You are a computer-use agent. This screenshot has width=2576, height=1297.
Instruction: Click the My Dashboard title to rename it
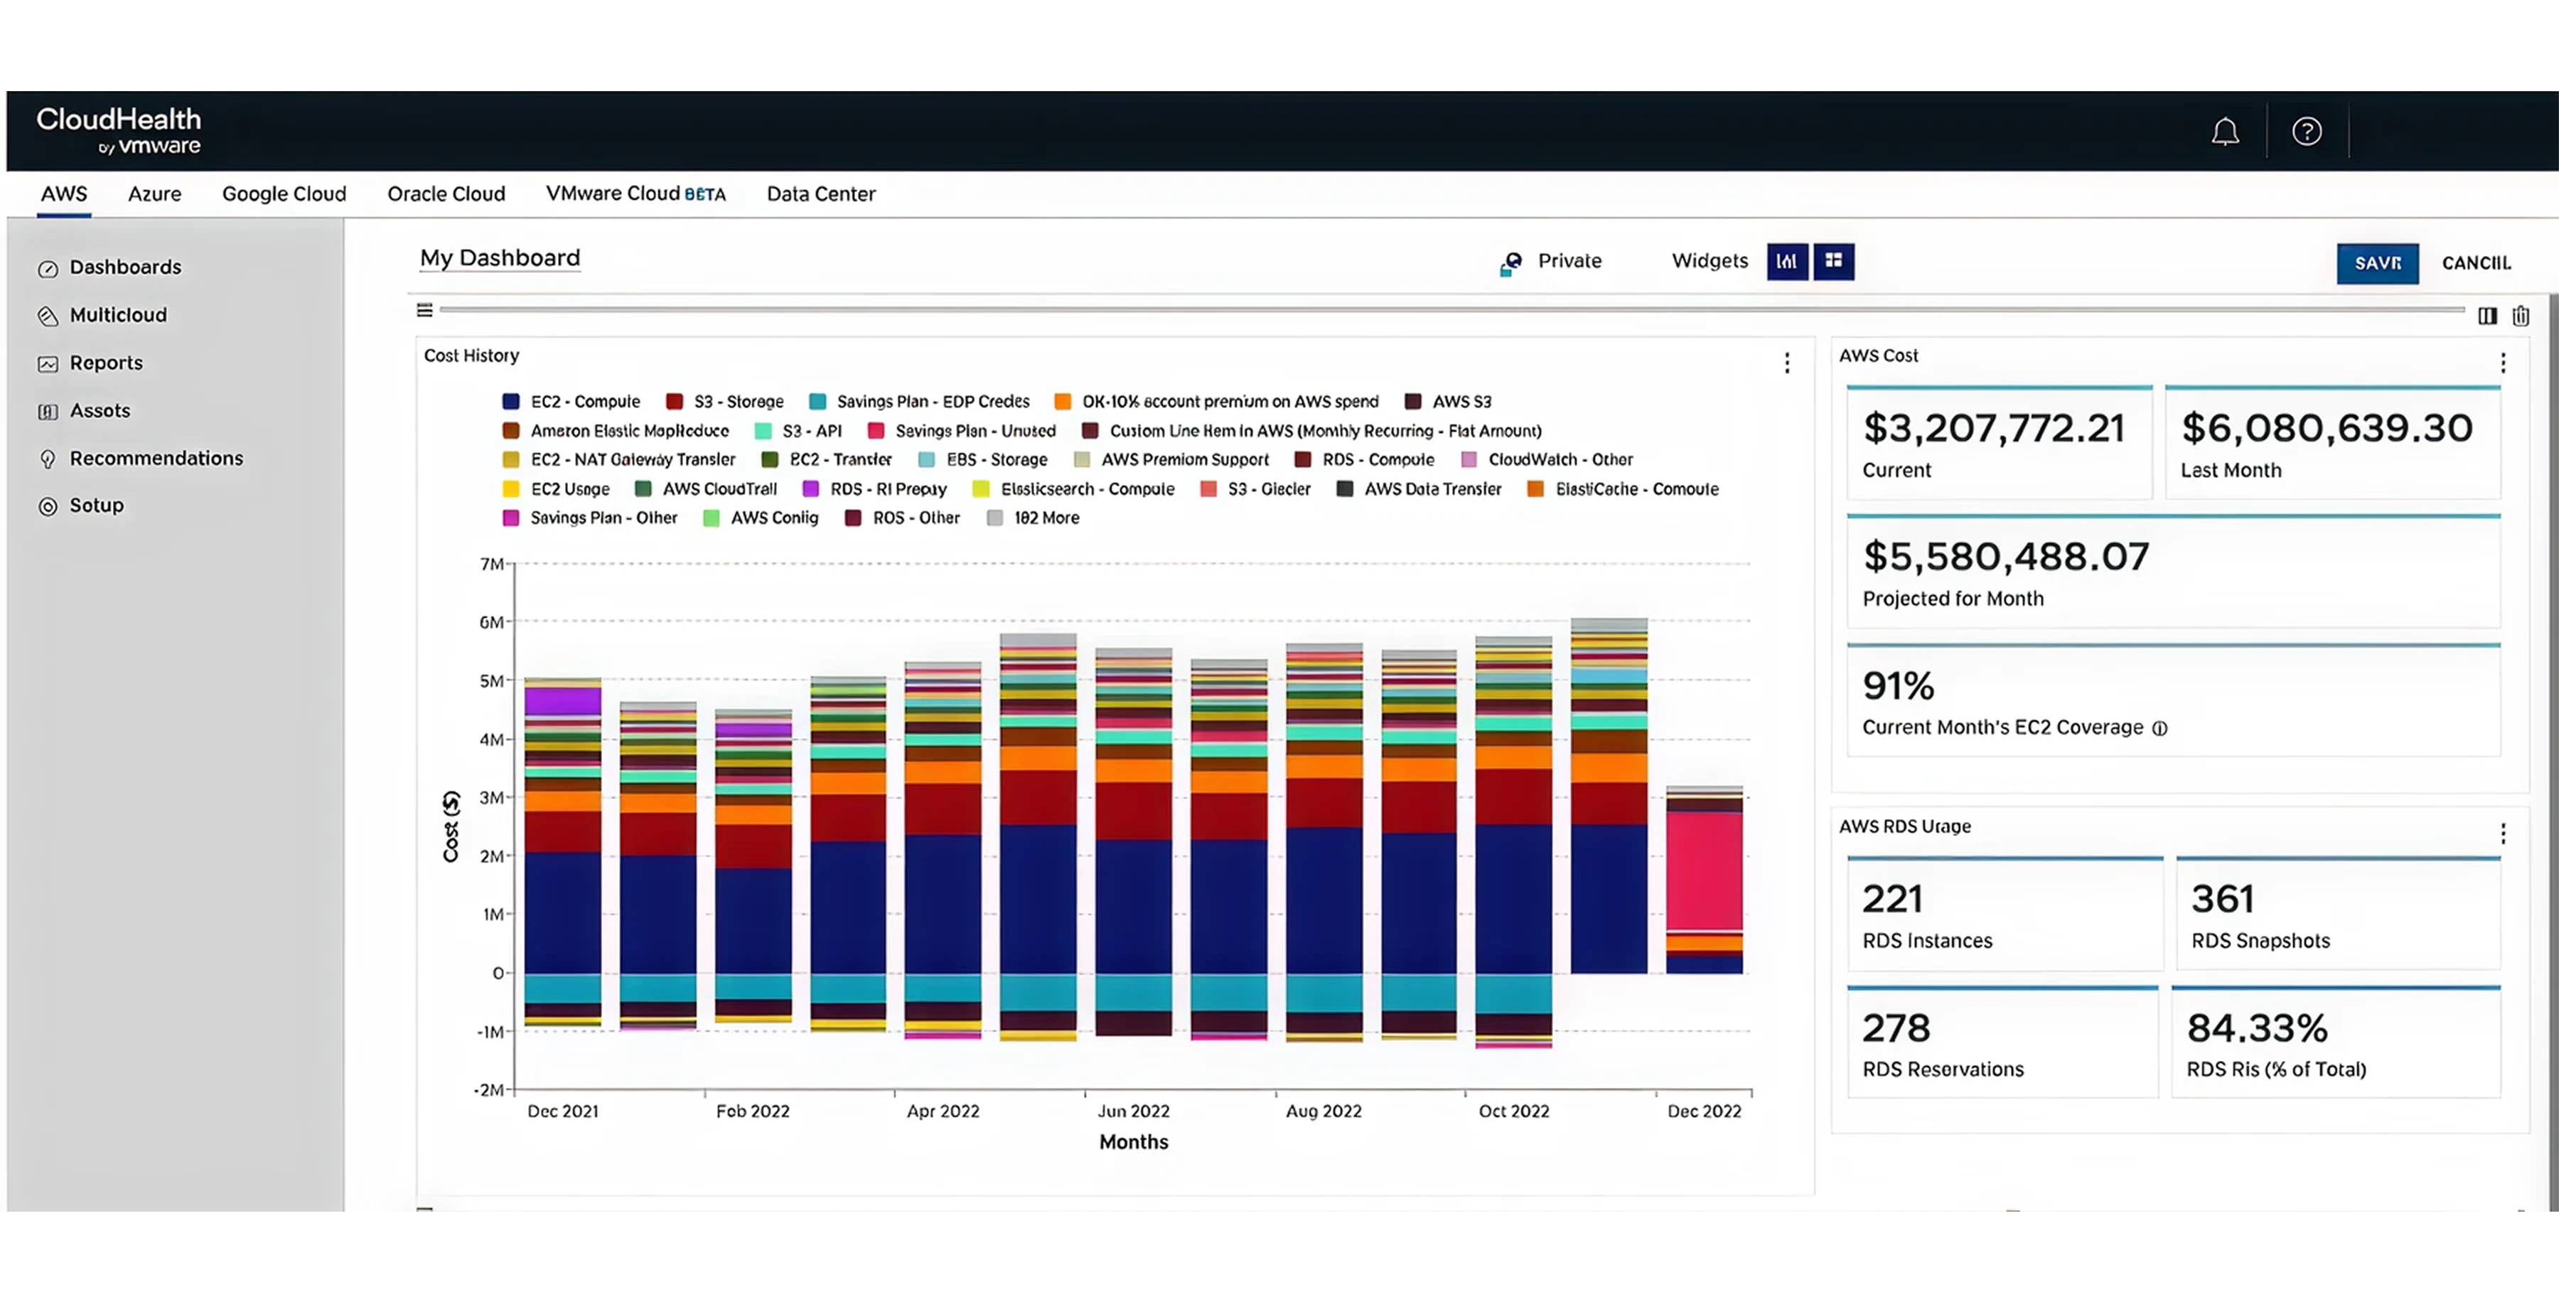pos(500,257)
